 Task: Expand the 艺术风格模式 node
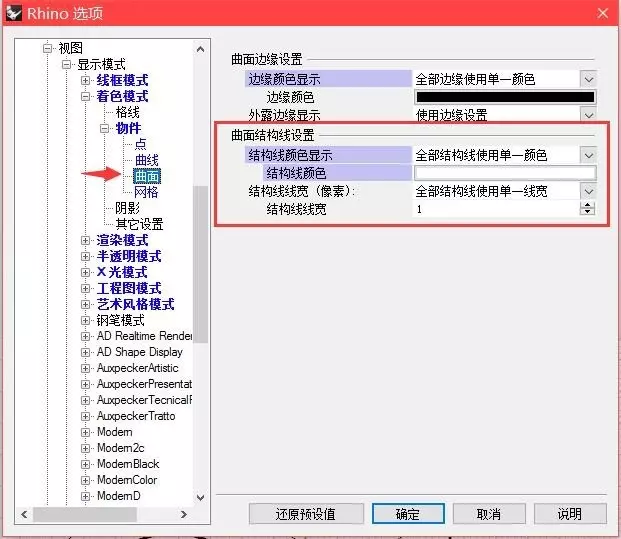[x=85, y=304]
